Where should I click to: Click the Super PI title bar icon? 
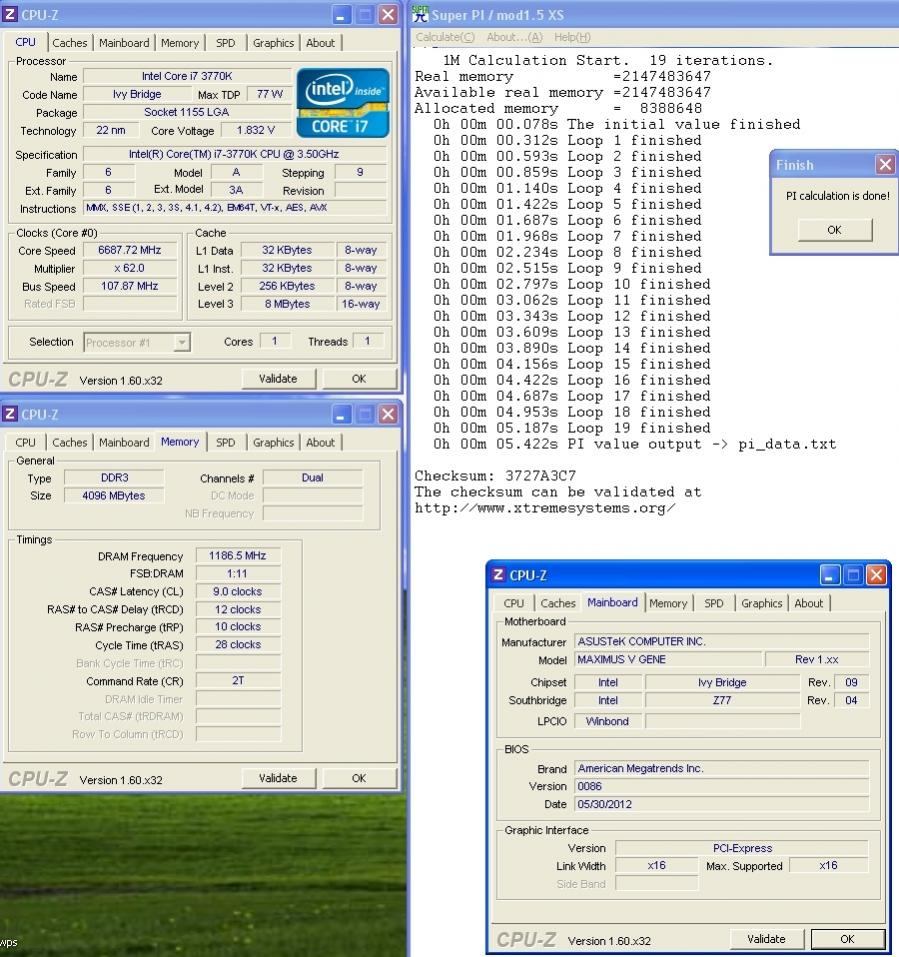(420, 14)
